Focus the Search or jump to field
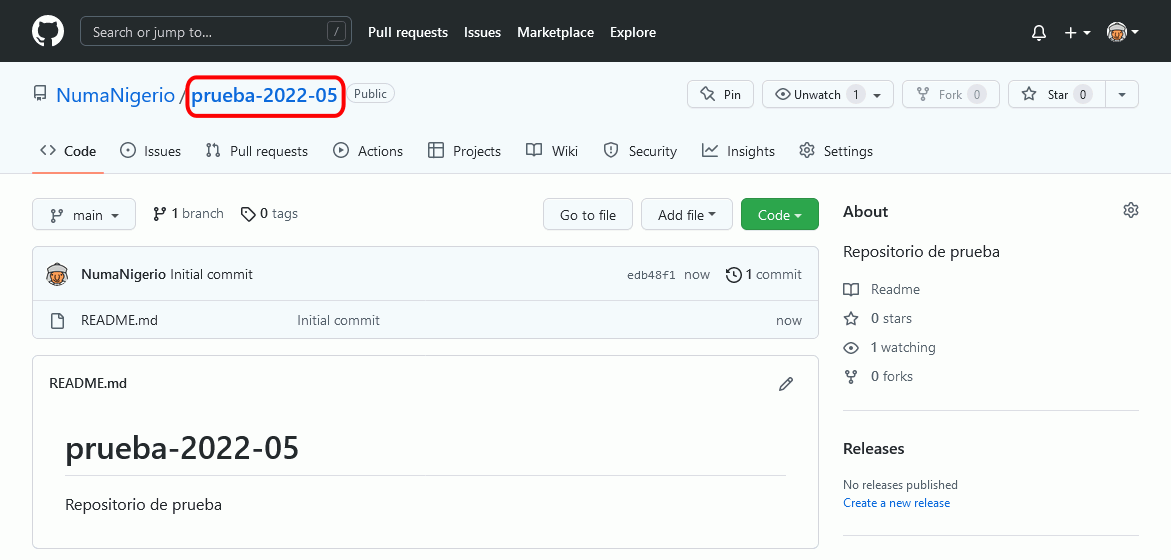 [216, 31]
